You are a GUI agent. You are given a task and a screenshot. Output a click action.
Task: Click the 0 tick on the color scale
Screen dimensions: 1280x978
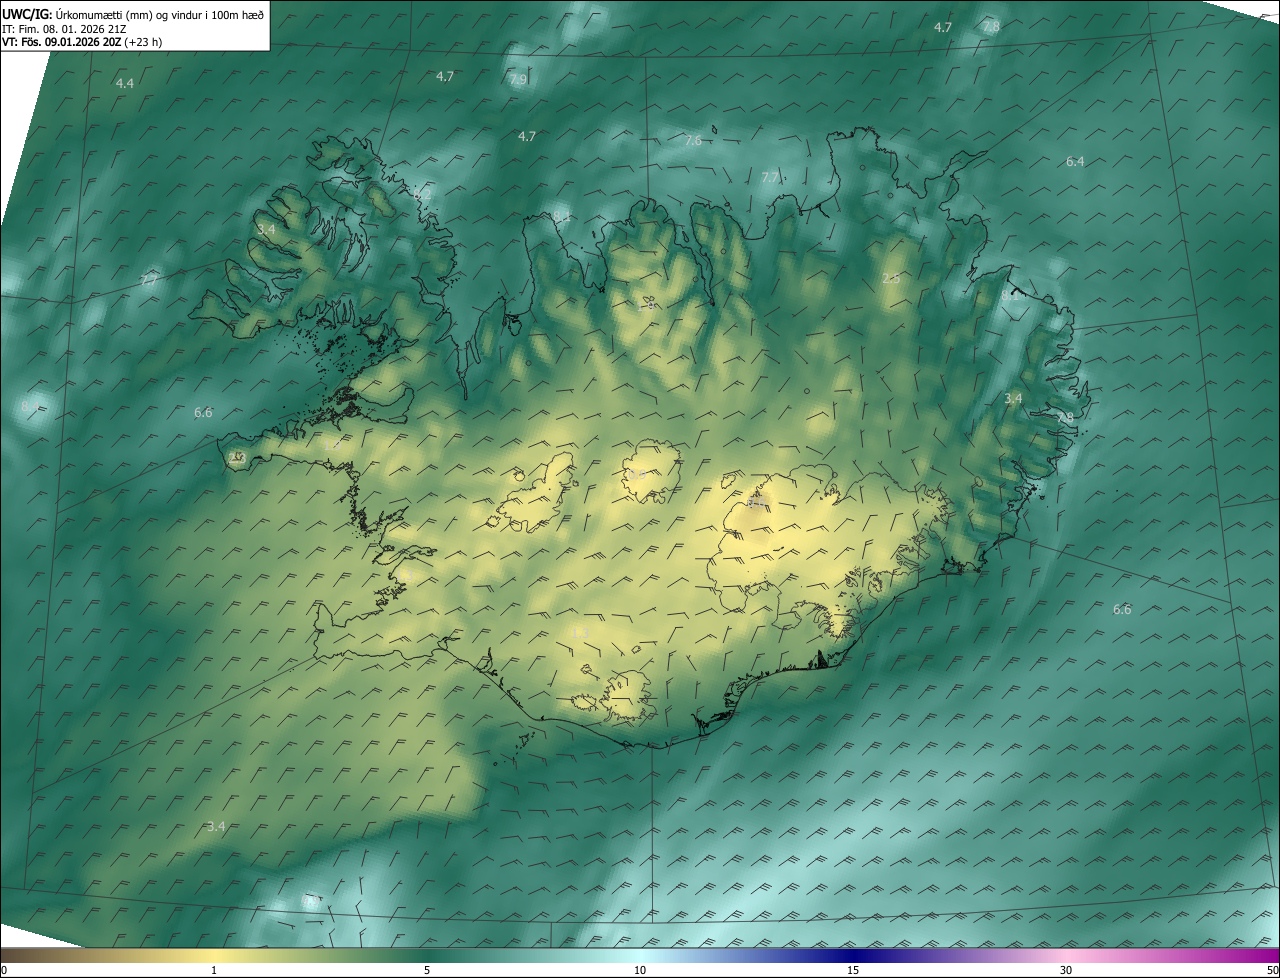pos(4,970)
